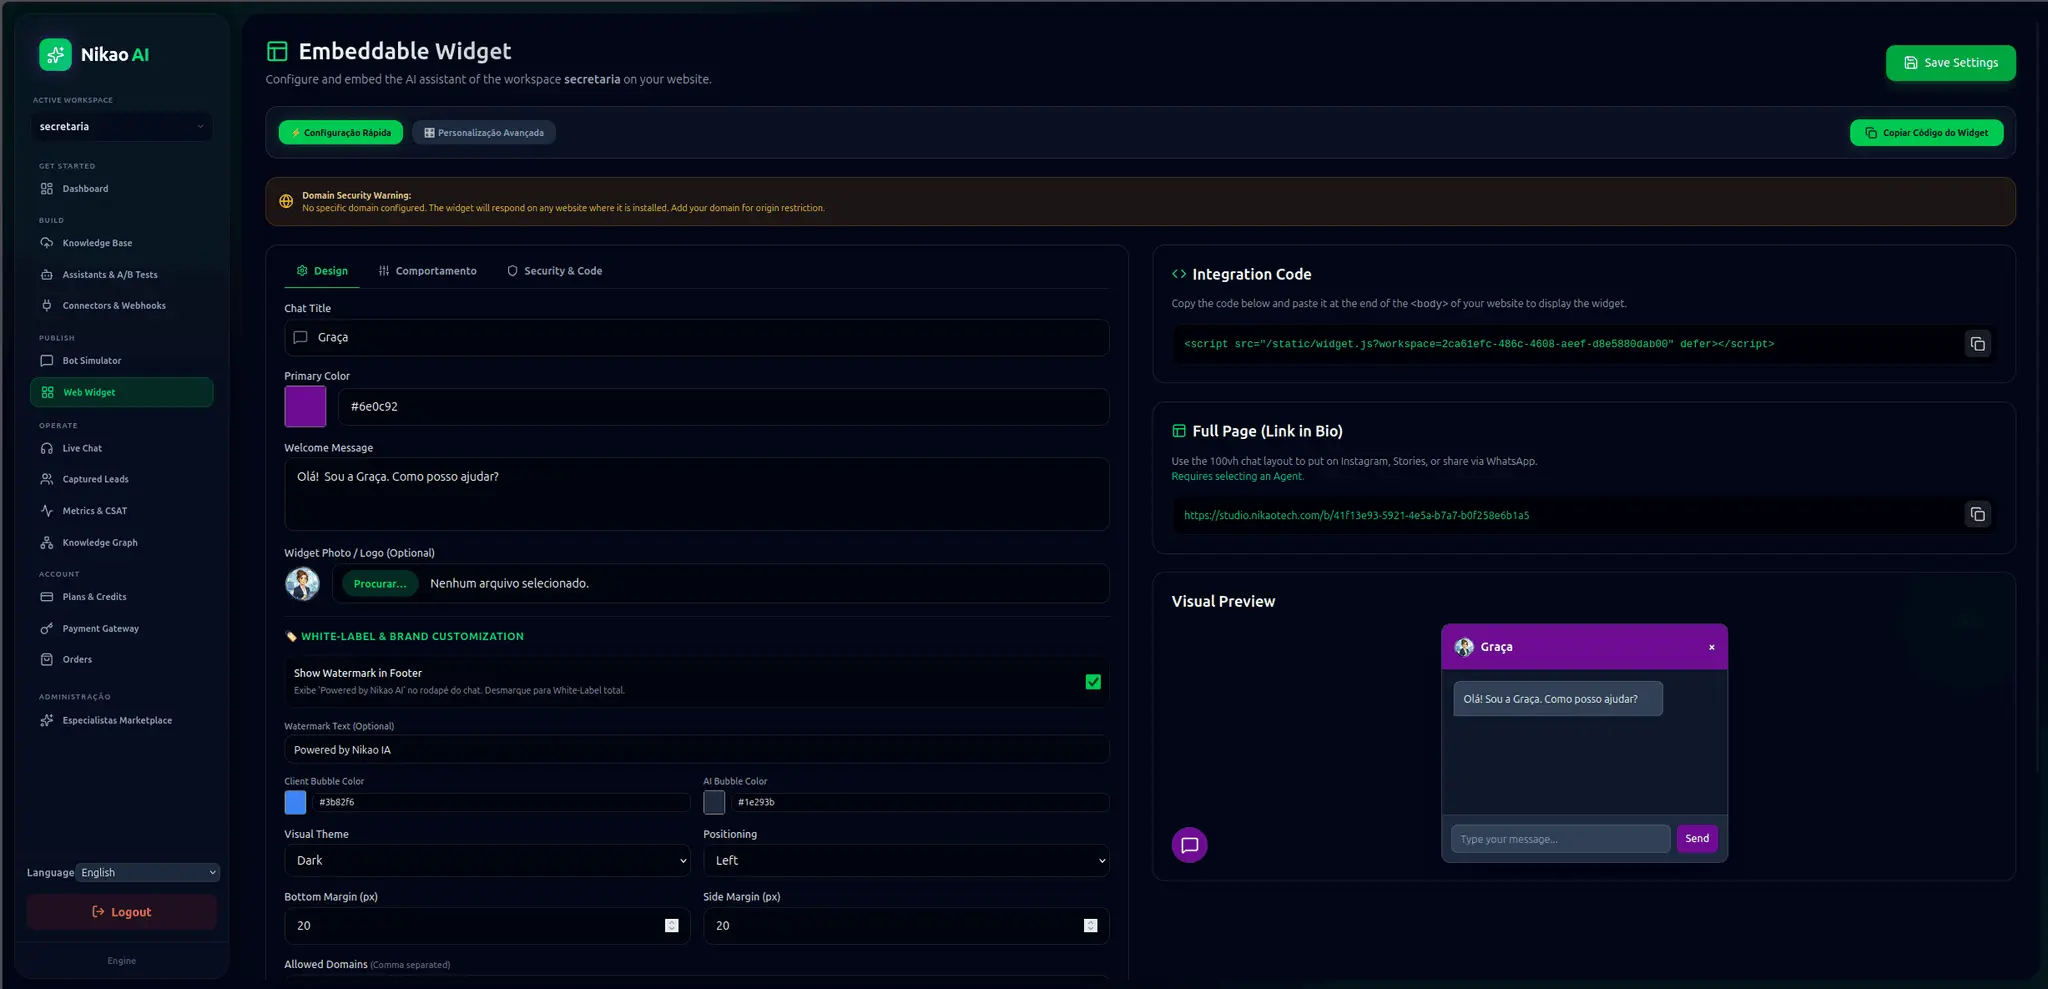2048x989 pixels.
Task: Open the Client Bubble Color swatch
Action: point(295,803)
